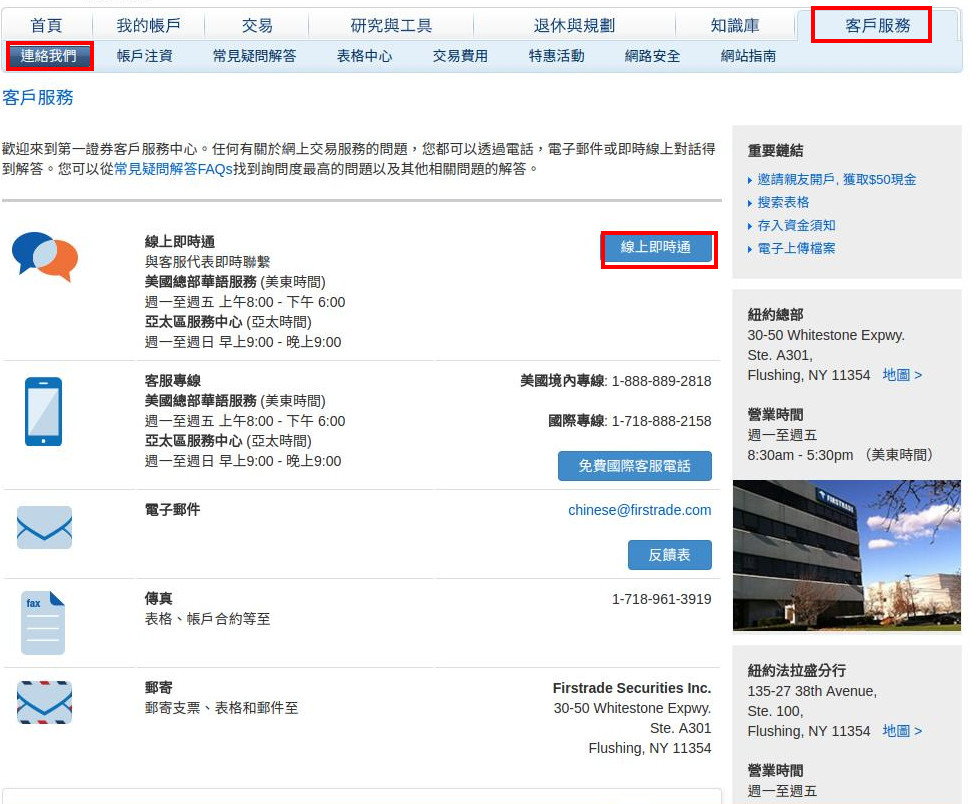The image size is (978, 804).
Task: Click the blue mobile phone icon
Action: click(x=44, y=412)
